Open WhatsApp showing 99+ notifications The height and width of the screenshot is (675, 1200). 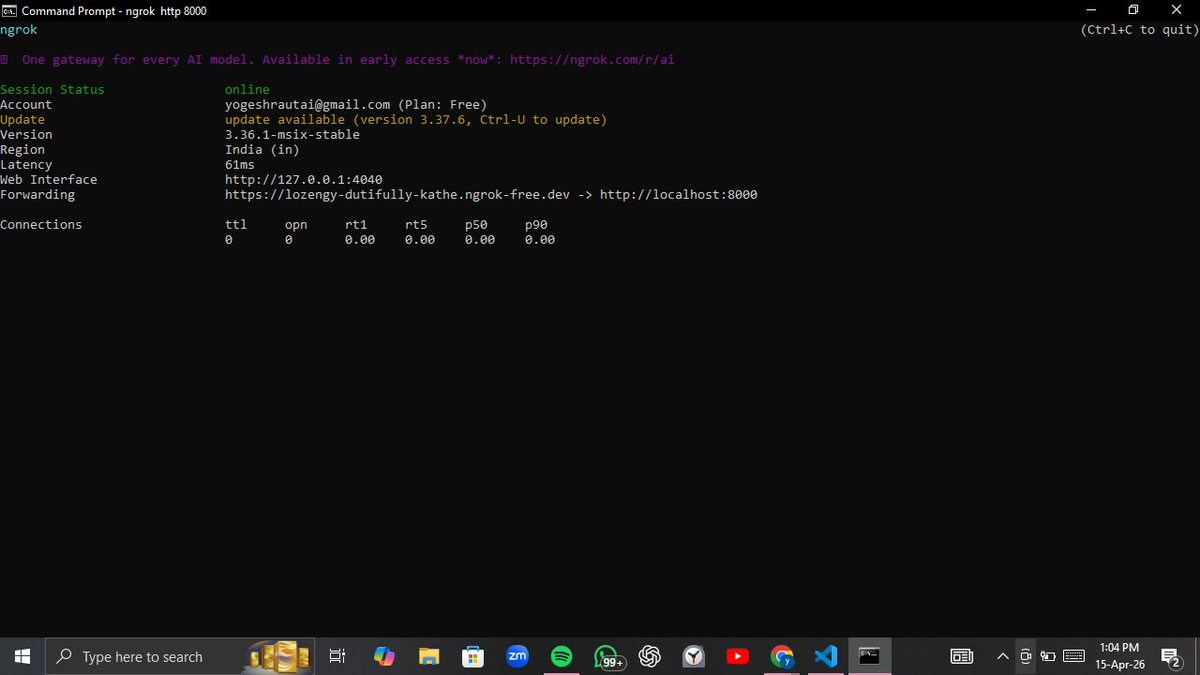pyautogui.click(x=605, y=656)
